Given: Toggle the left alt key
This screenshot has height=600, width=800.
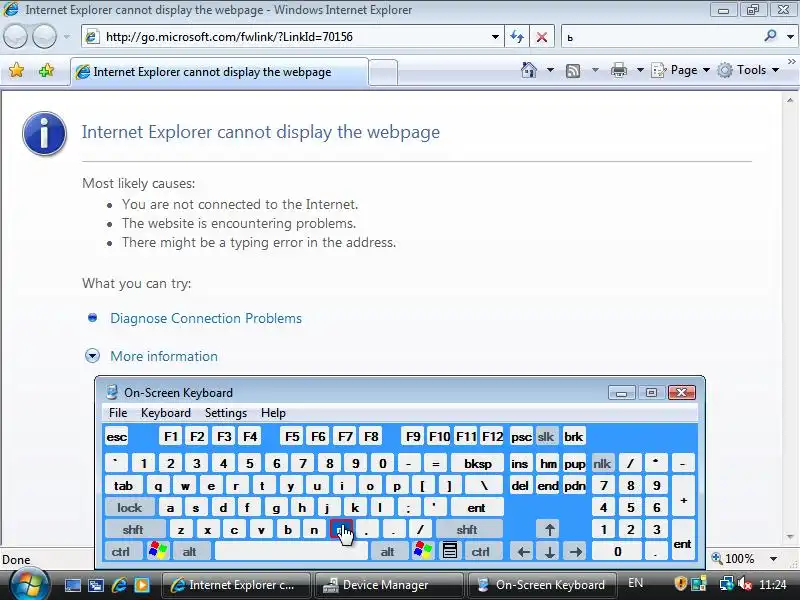Looking at the screenshot, I should coord(190,552).
